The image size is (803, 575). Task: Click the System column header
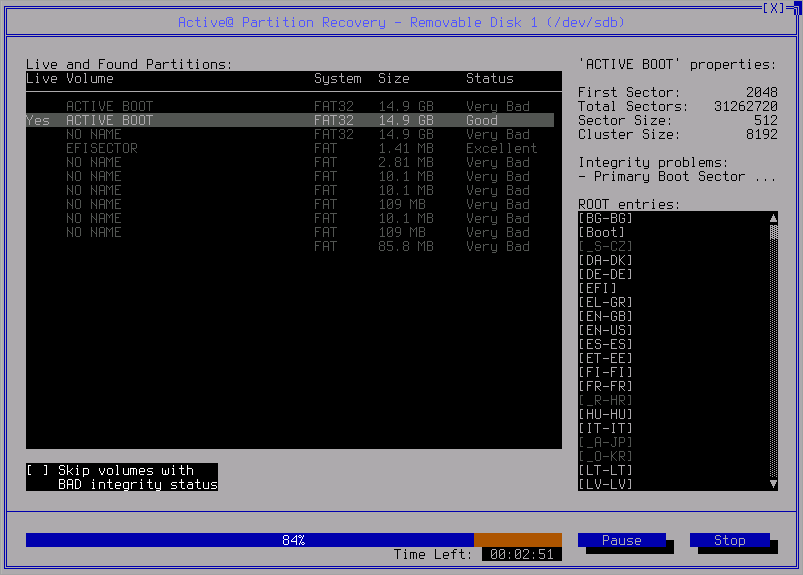coord(337,78)
